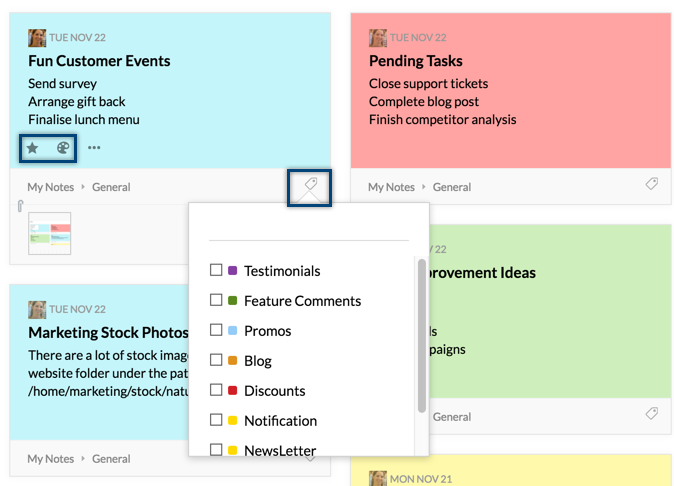Open the attached image thumbnail

50,233
